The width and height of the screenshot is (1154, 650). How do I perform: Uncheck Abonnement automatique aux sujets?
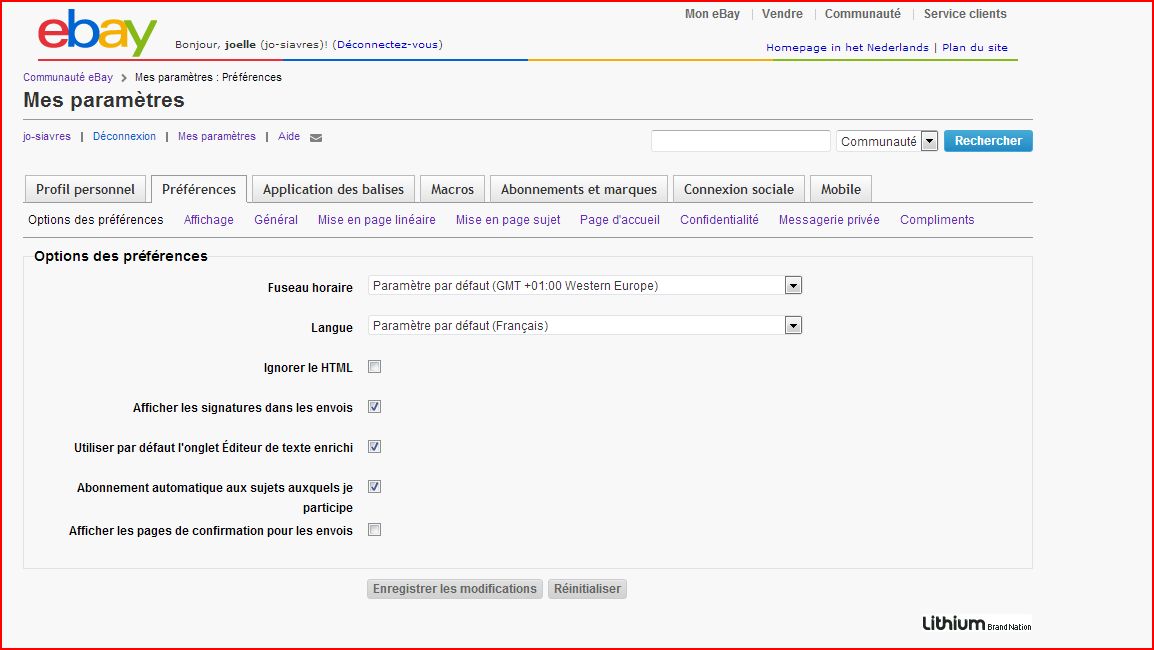(375, 487)
